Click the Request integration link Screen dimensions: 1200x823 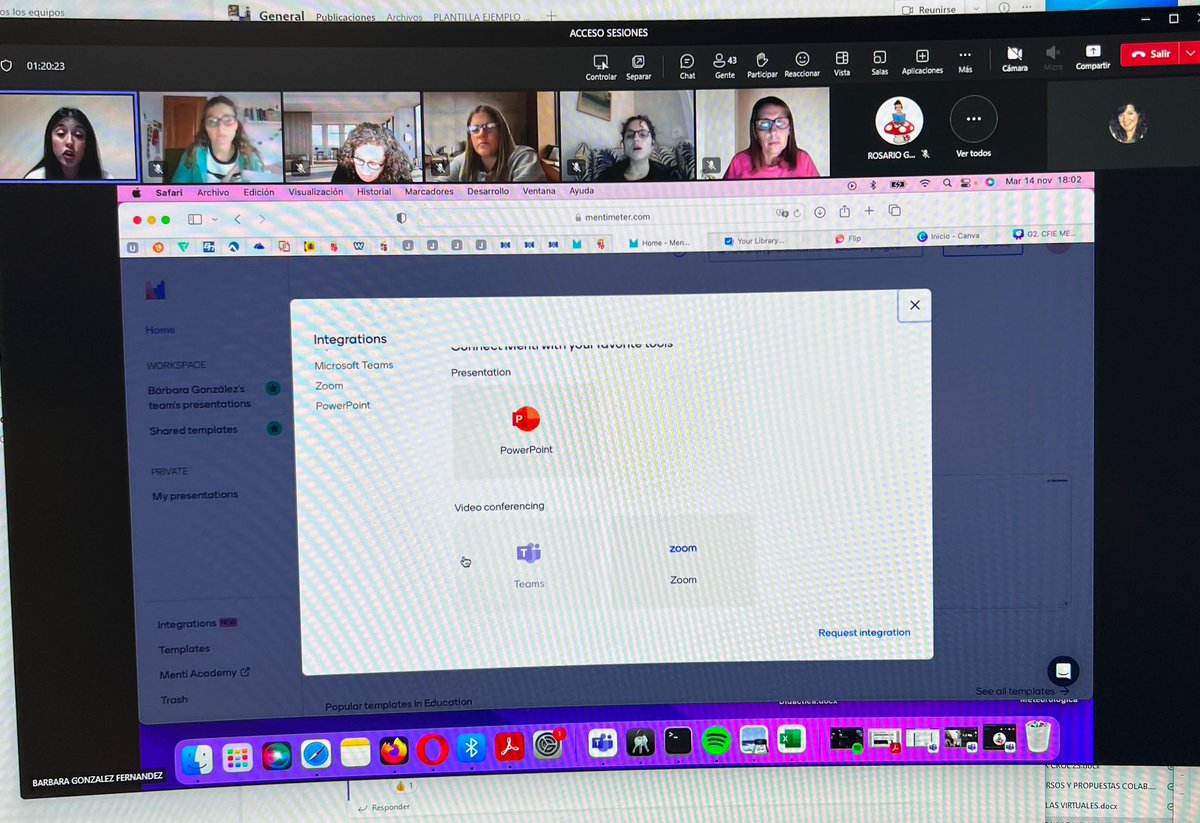[x=864, y=632]
